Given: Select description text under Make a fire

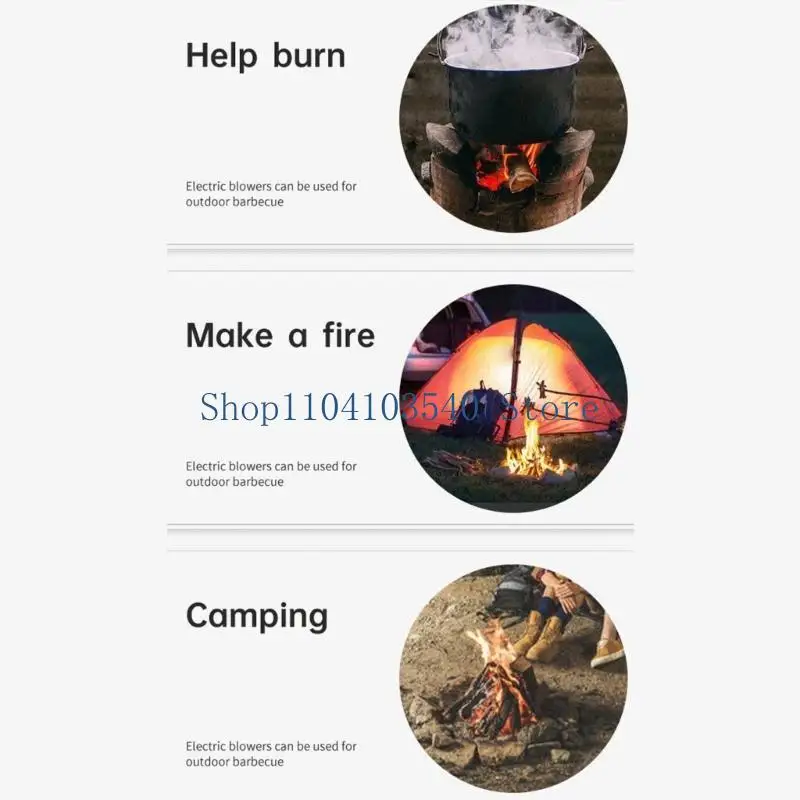Looking at the screenshot, I should coord(271,474).
